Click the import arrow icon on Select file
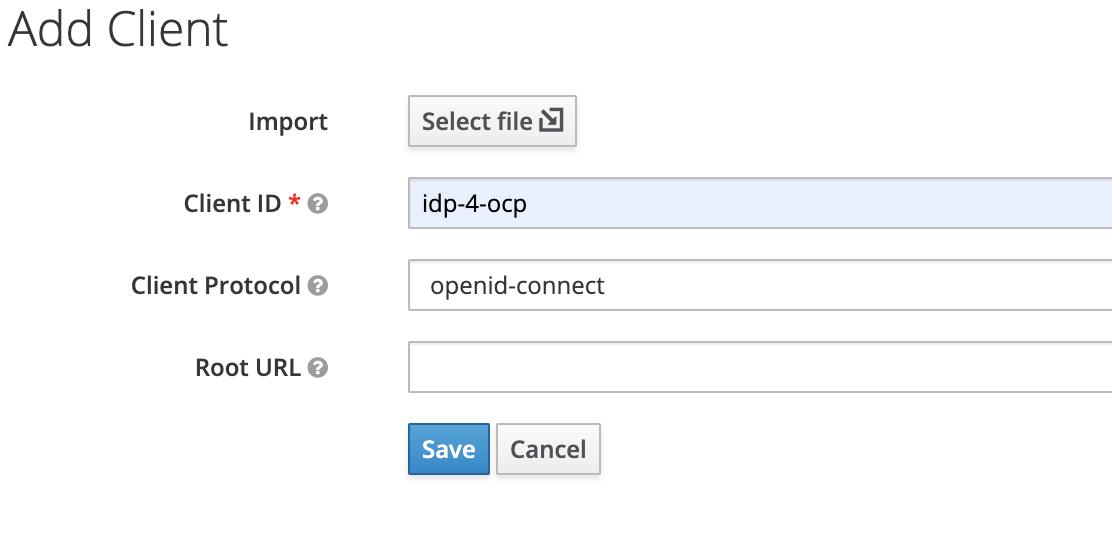The width and height of the screenshot is (1112, 536). (551, 121)
